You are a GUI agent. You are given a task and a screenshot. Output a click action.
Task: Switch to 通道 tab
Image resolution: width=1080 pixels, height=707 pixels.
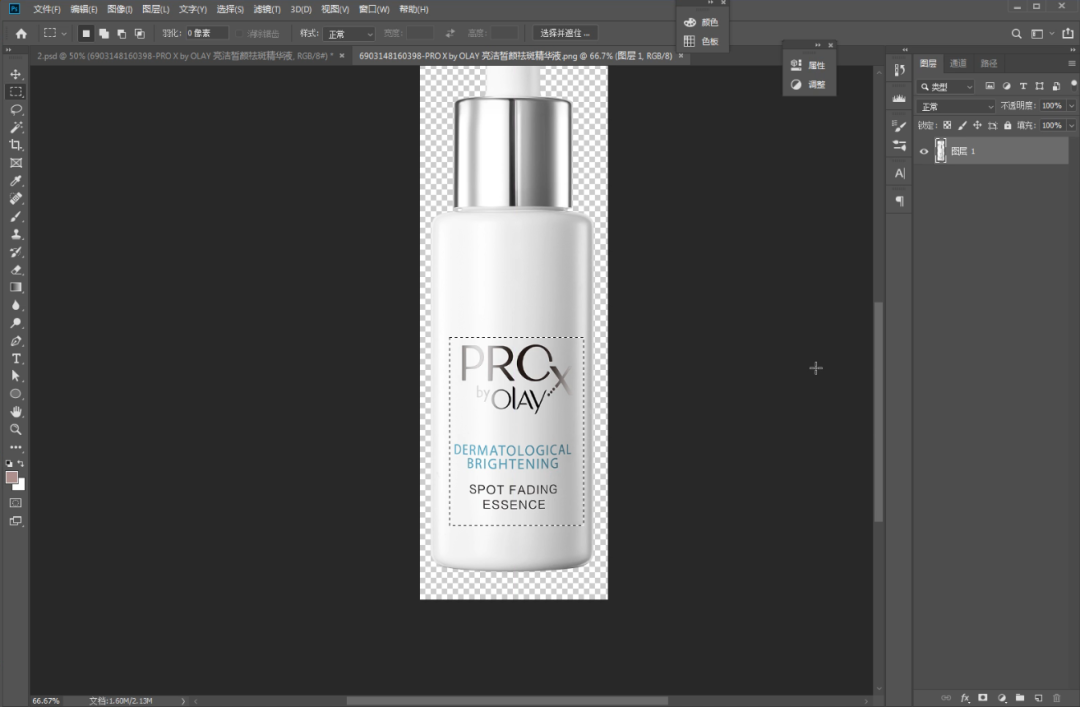tap(958, 63)
